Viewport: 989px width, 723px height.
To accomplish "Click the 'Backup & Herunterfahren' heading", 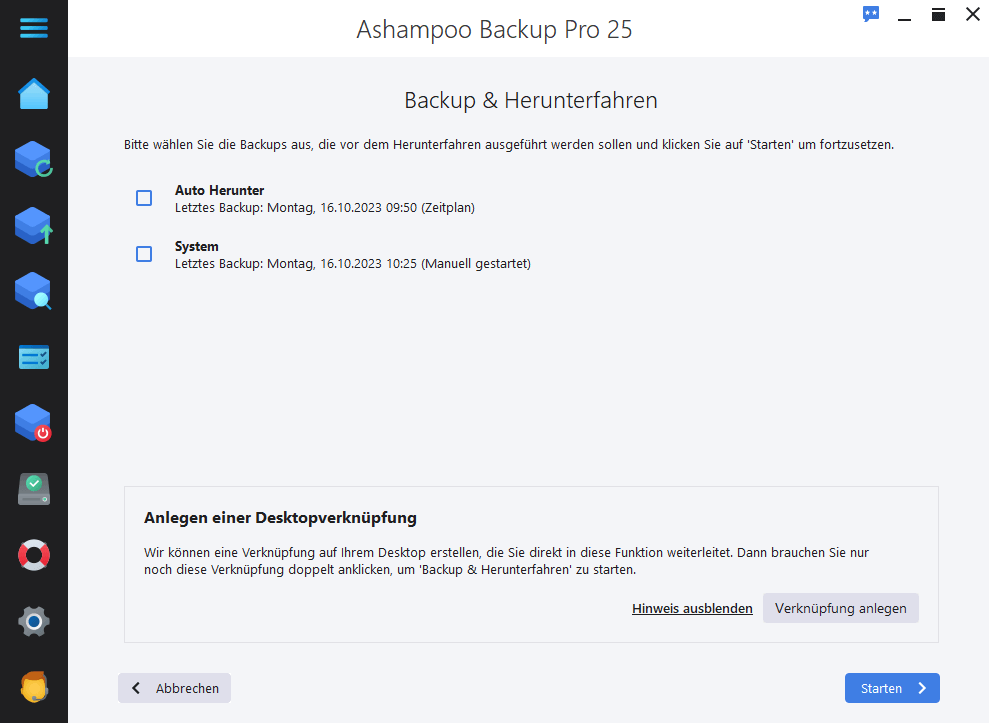I will (530, 100).
